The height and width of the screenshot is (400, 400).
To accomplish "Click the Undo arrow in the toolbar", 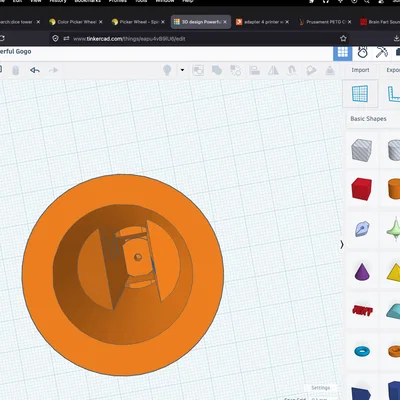I will point(35,70).
